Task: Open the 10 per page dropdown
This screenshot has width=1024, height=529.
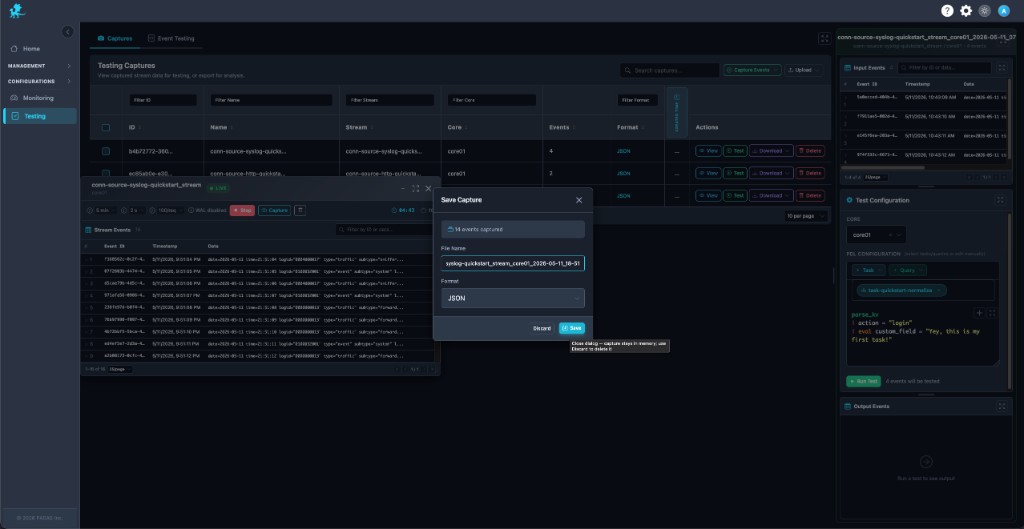Action: (x=806, y=216)
